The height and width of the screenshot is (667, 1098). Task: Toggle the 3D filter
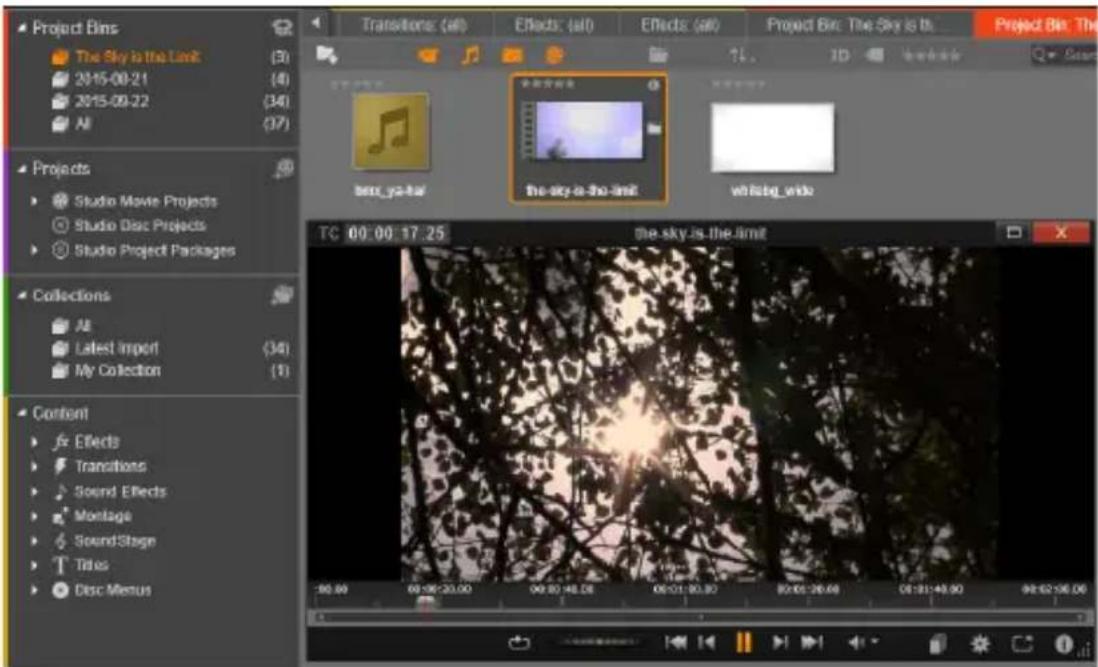click(x=840, y=55)
